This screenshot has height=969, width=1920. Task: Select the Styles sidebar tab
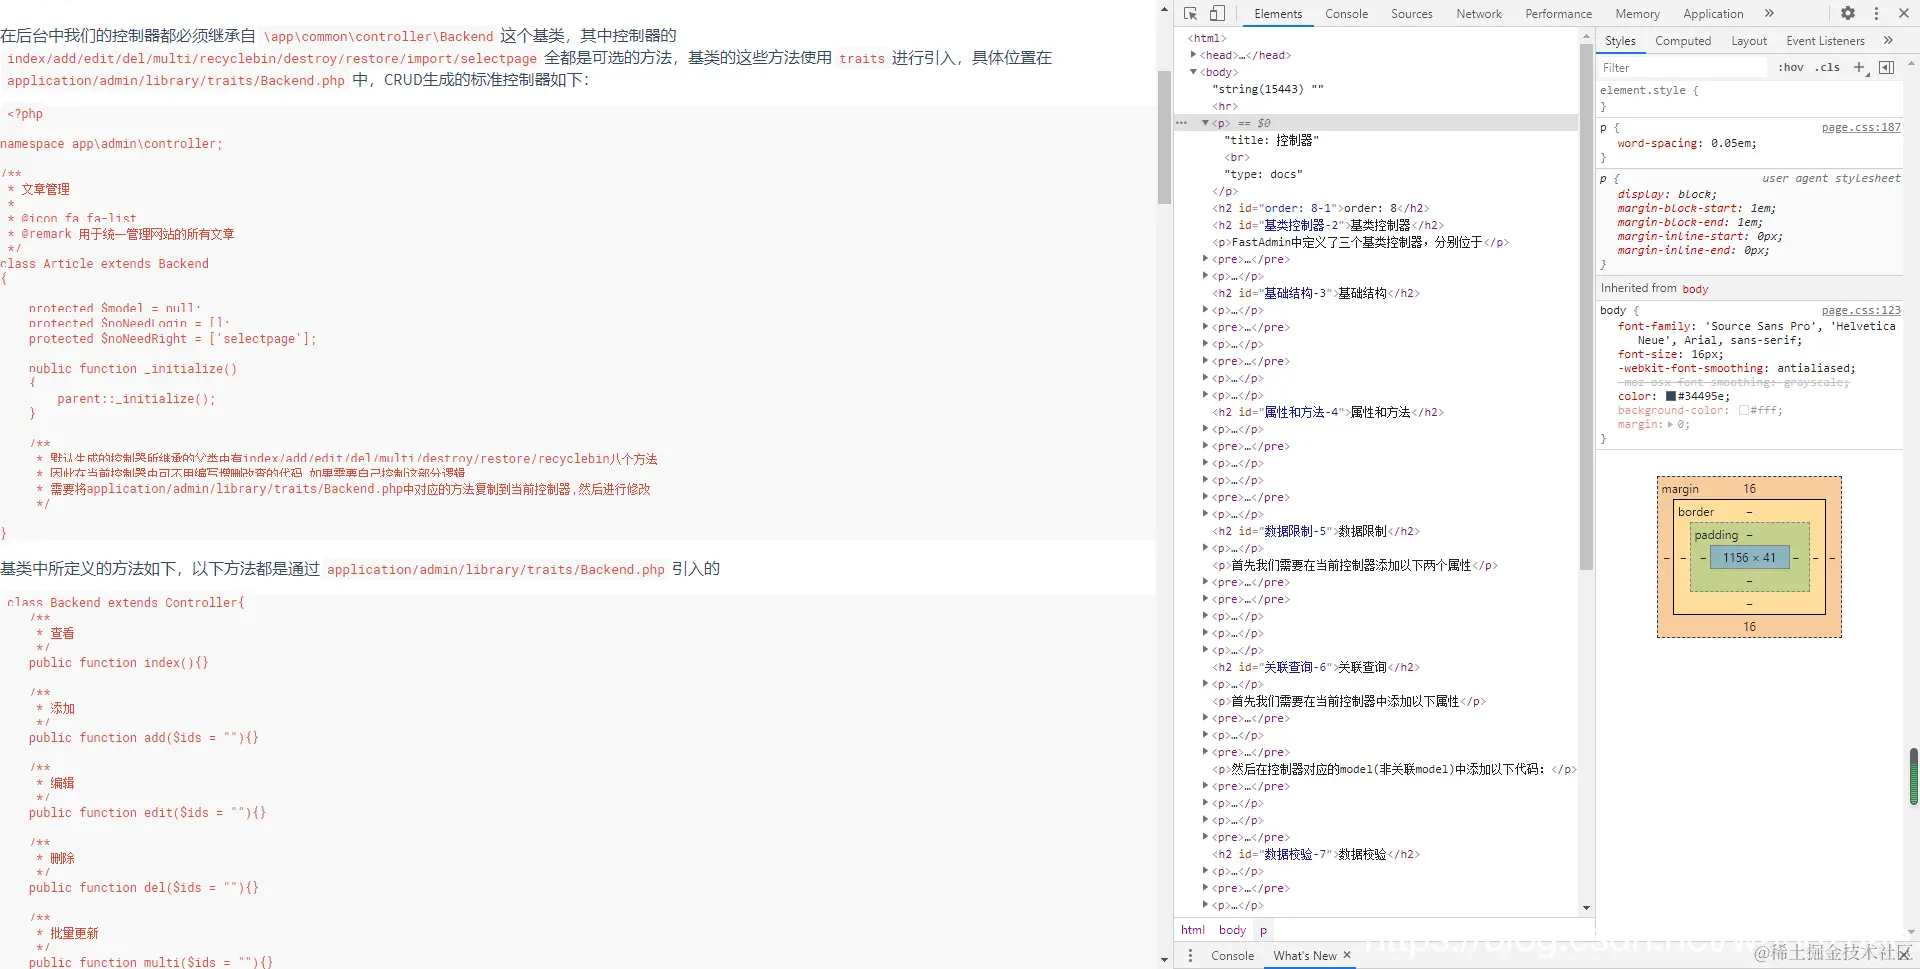click(x=1620, y=41)
